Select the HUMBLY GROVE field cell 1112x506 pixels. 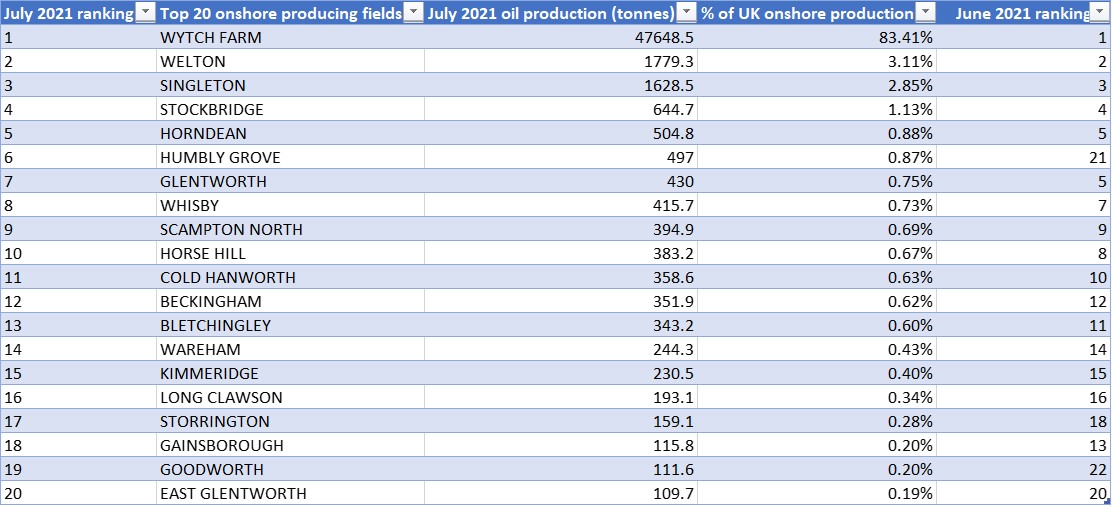[220, 158]
